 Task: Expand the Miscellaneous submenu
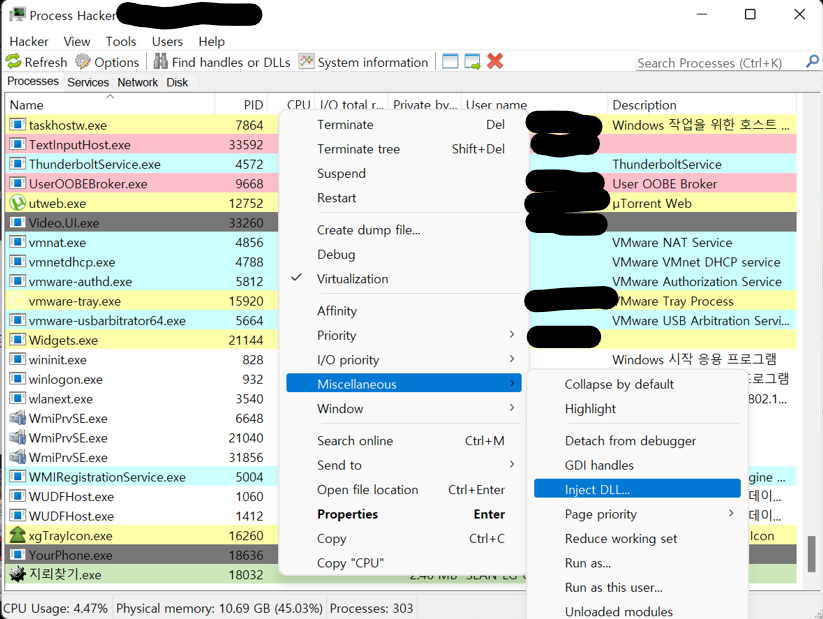(x=404, y=384)
